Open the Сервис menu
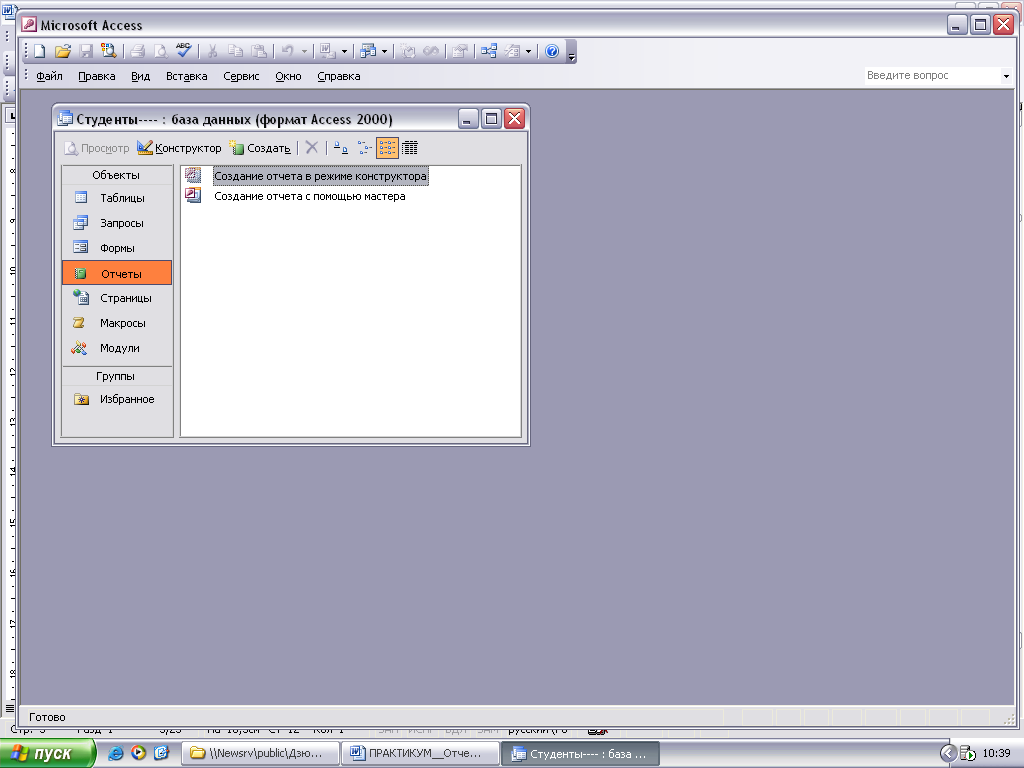The image size is (1024, 768). click(x=241, y=76)
